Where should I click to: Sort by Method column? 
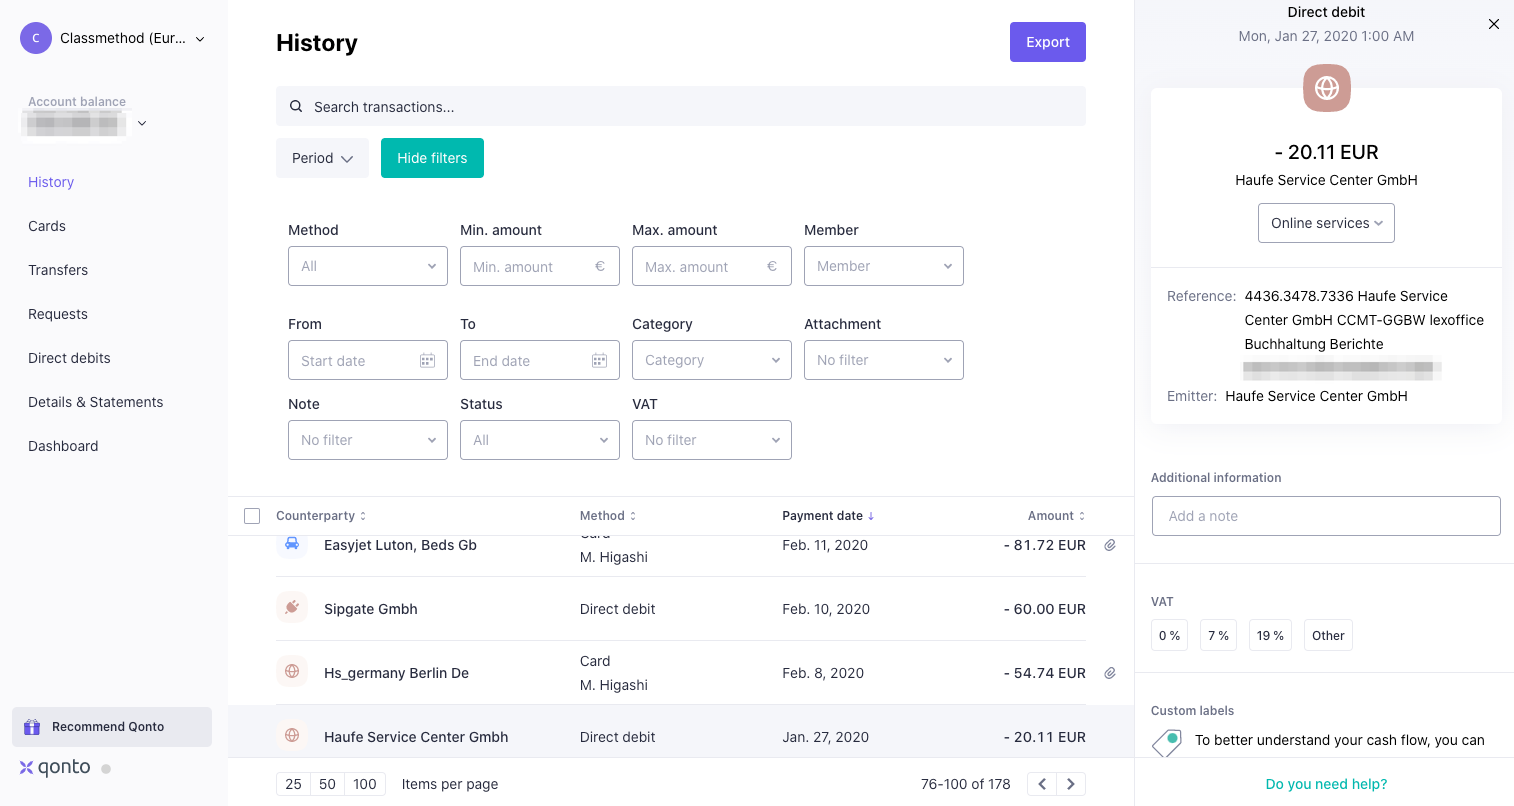click(608, 516)
